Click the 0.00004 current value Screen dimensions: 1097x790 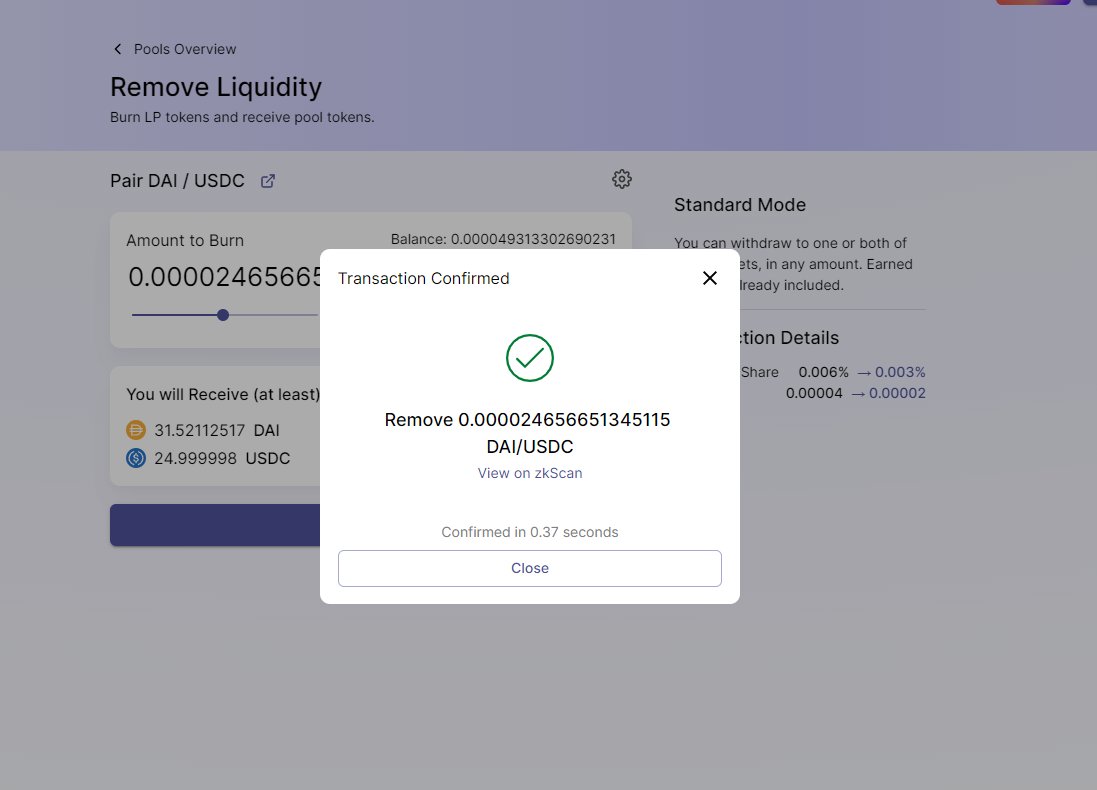coord(814,393)
